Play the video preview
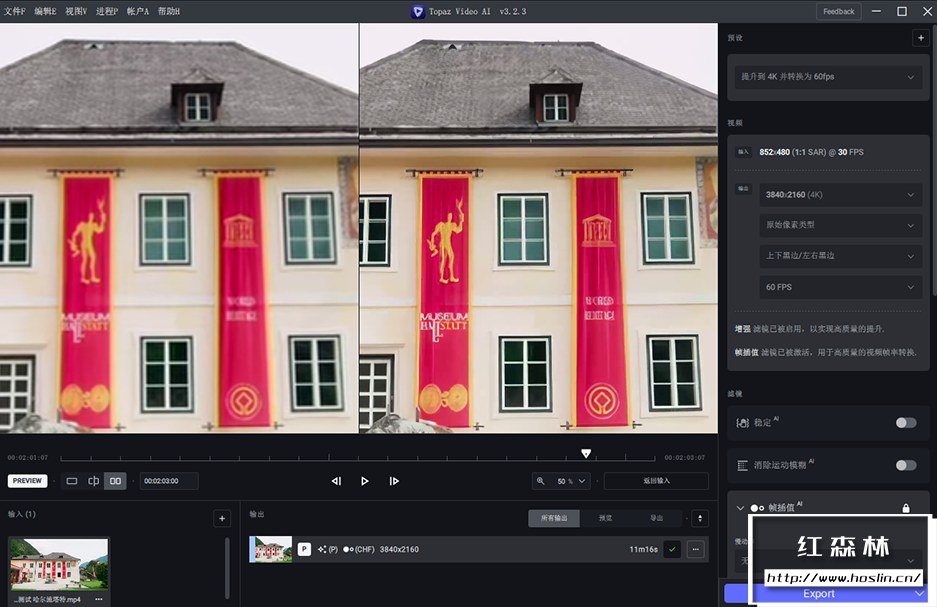The image size is (937, 607). pos(365,481)
